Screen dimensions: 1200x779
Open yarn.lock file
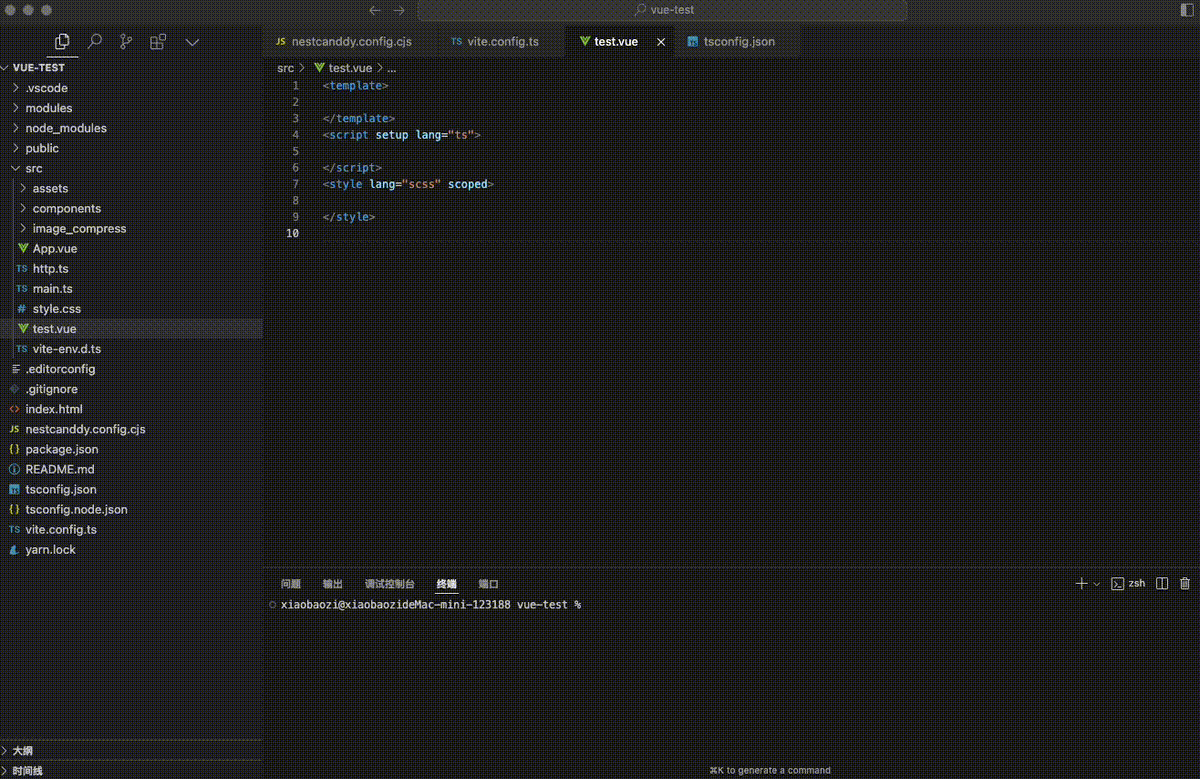click(x=131, y=549)
